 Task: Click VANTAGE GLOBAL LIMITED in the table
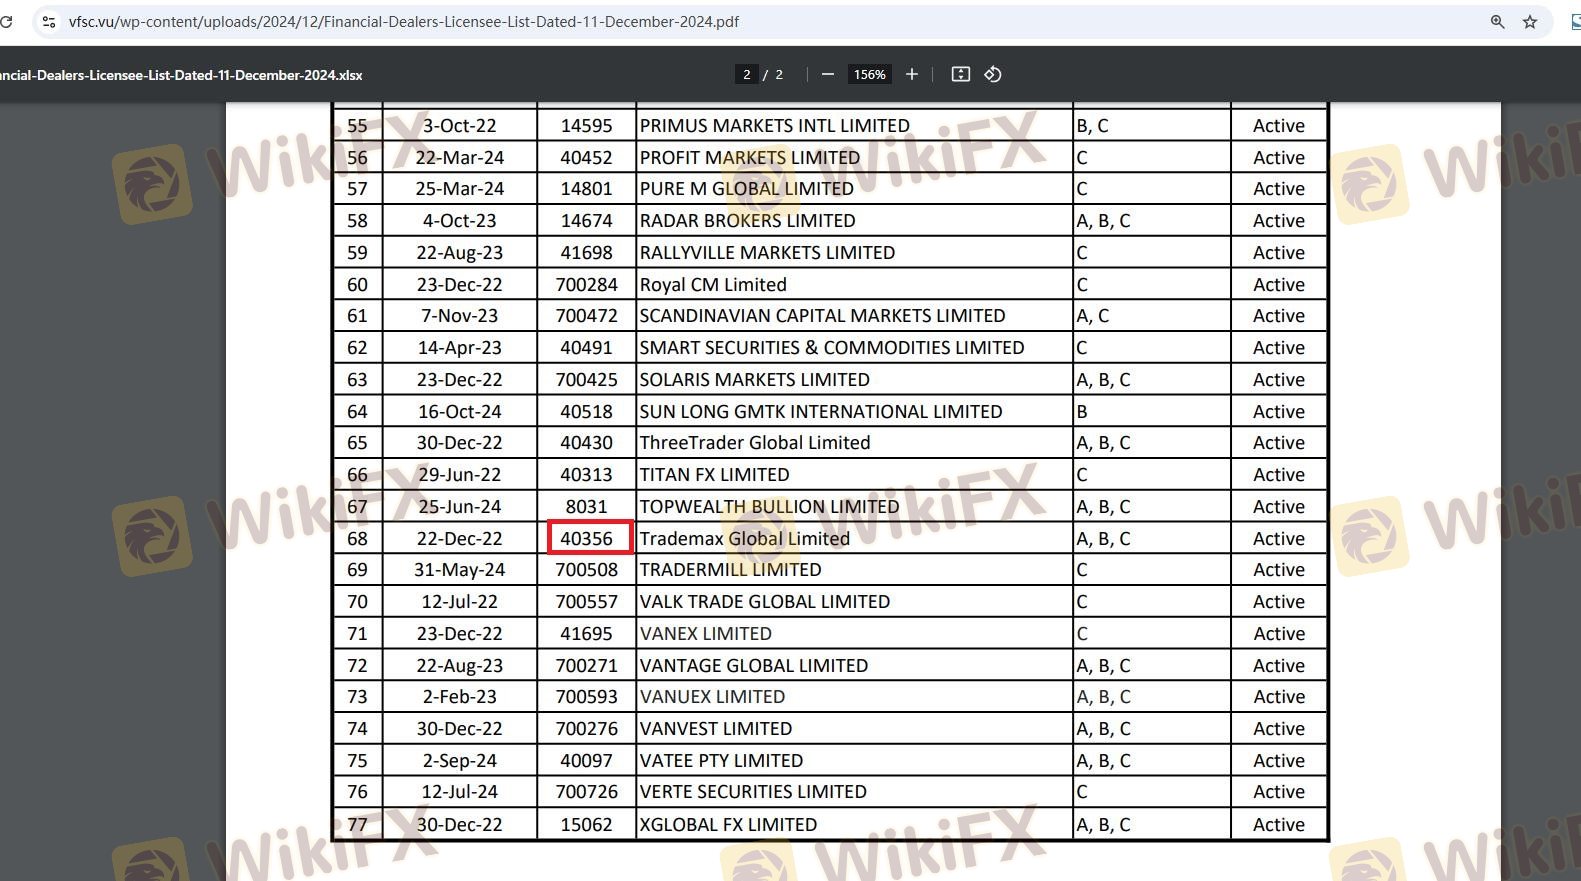(753, 665)
